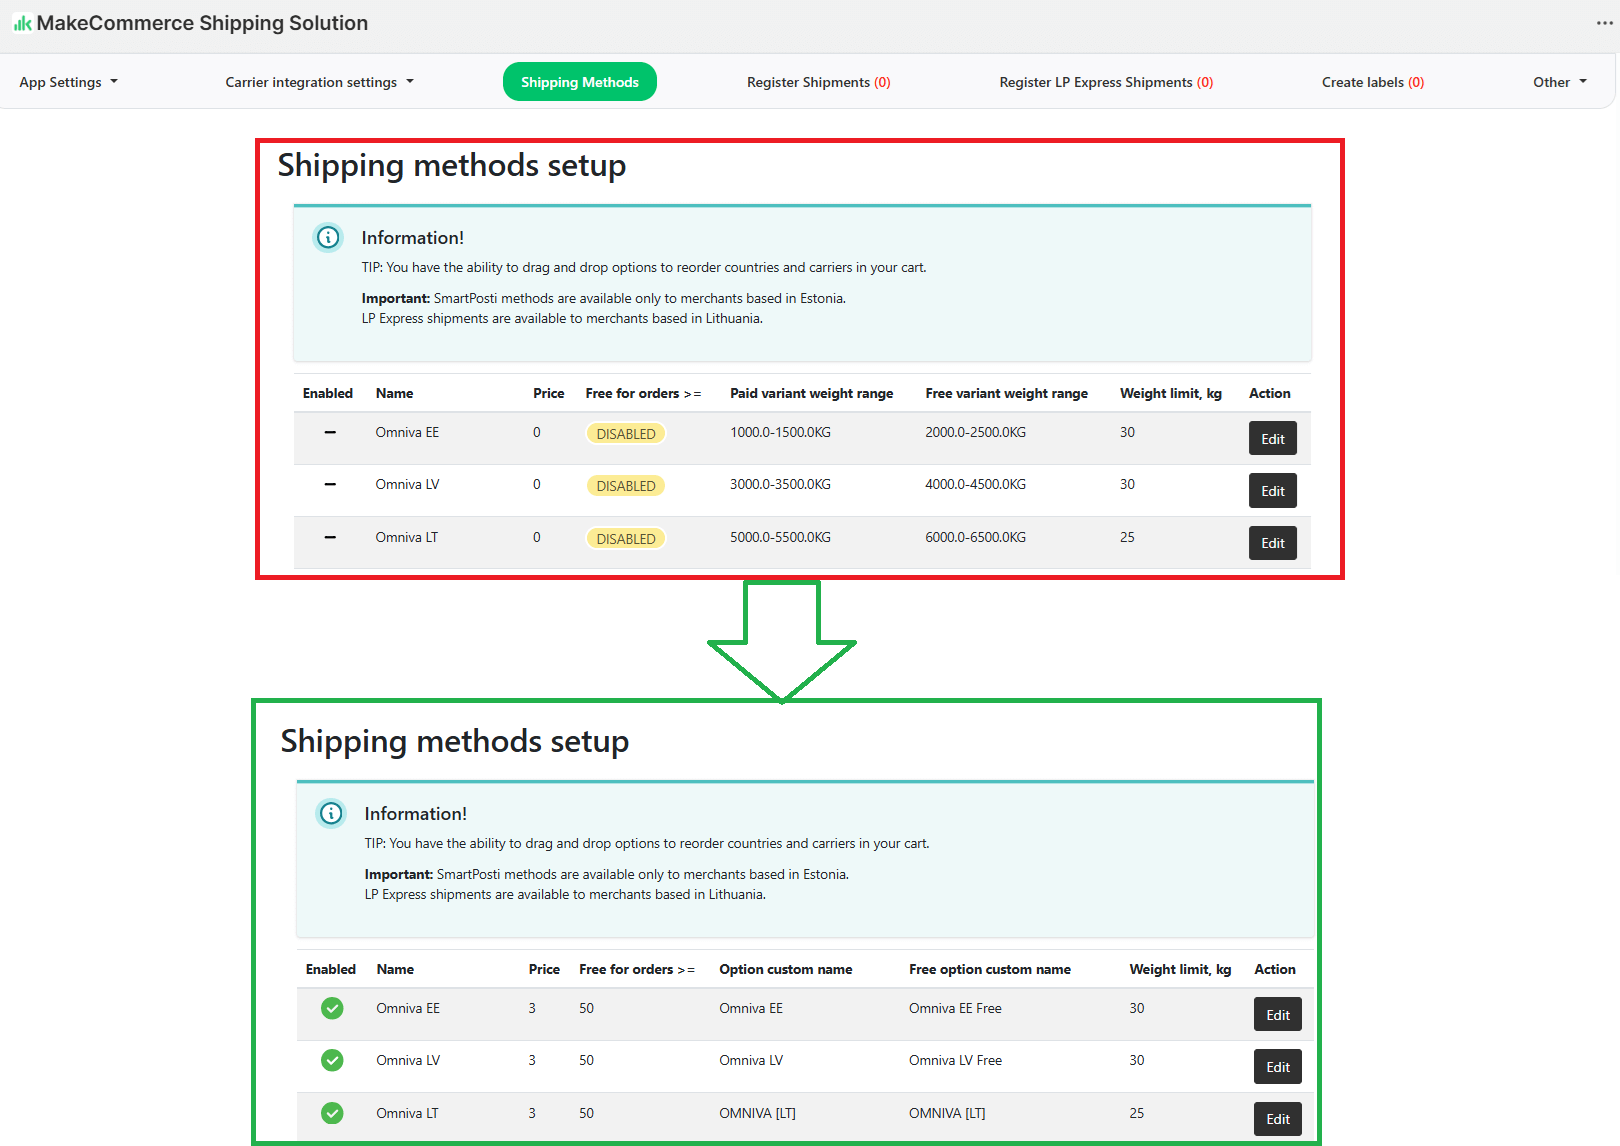1620x1146 pixels.
Task: Click the disabled dash icon for Omniva LT
Action: [x=330, y=538]
